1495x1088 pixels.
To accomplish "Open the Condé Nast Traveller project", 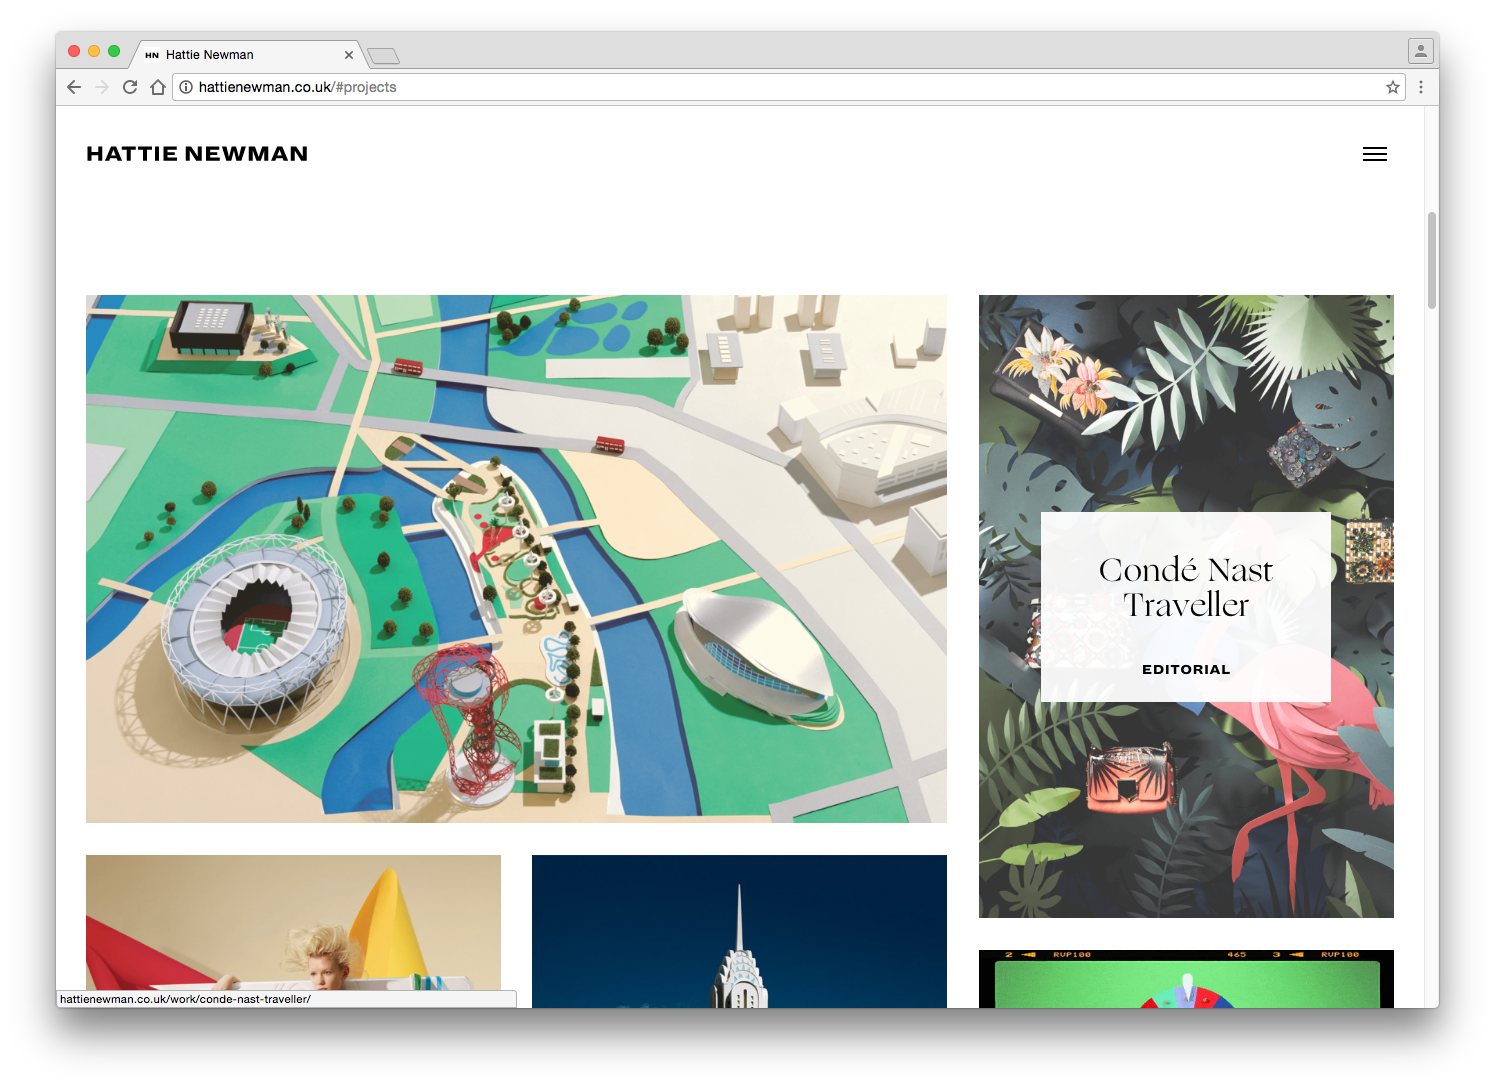I will point(1185,606).
